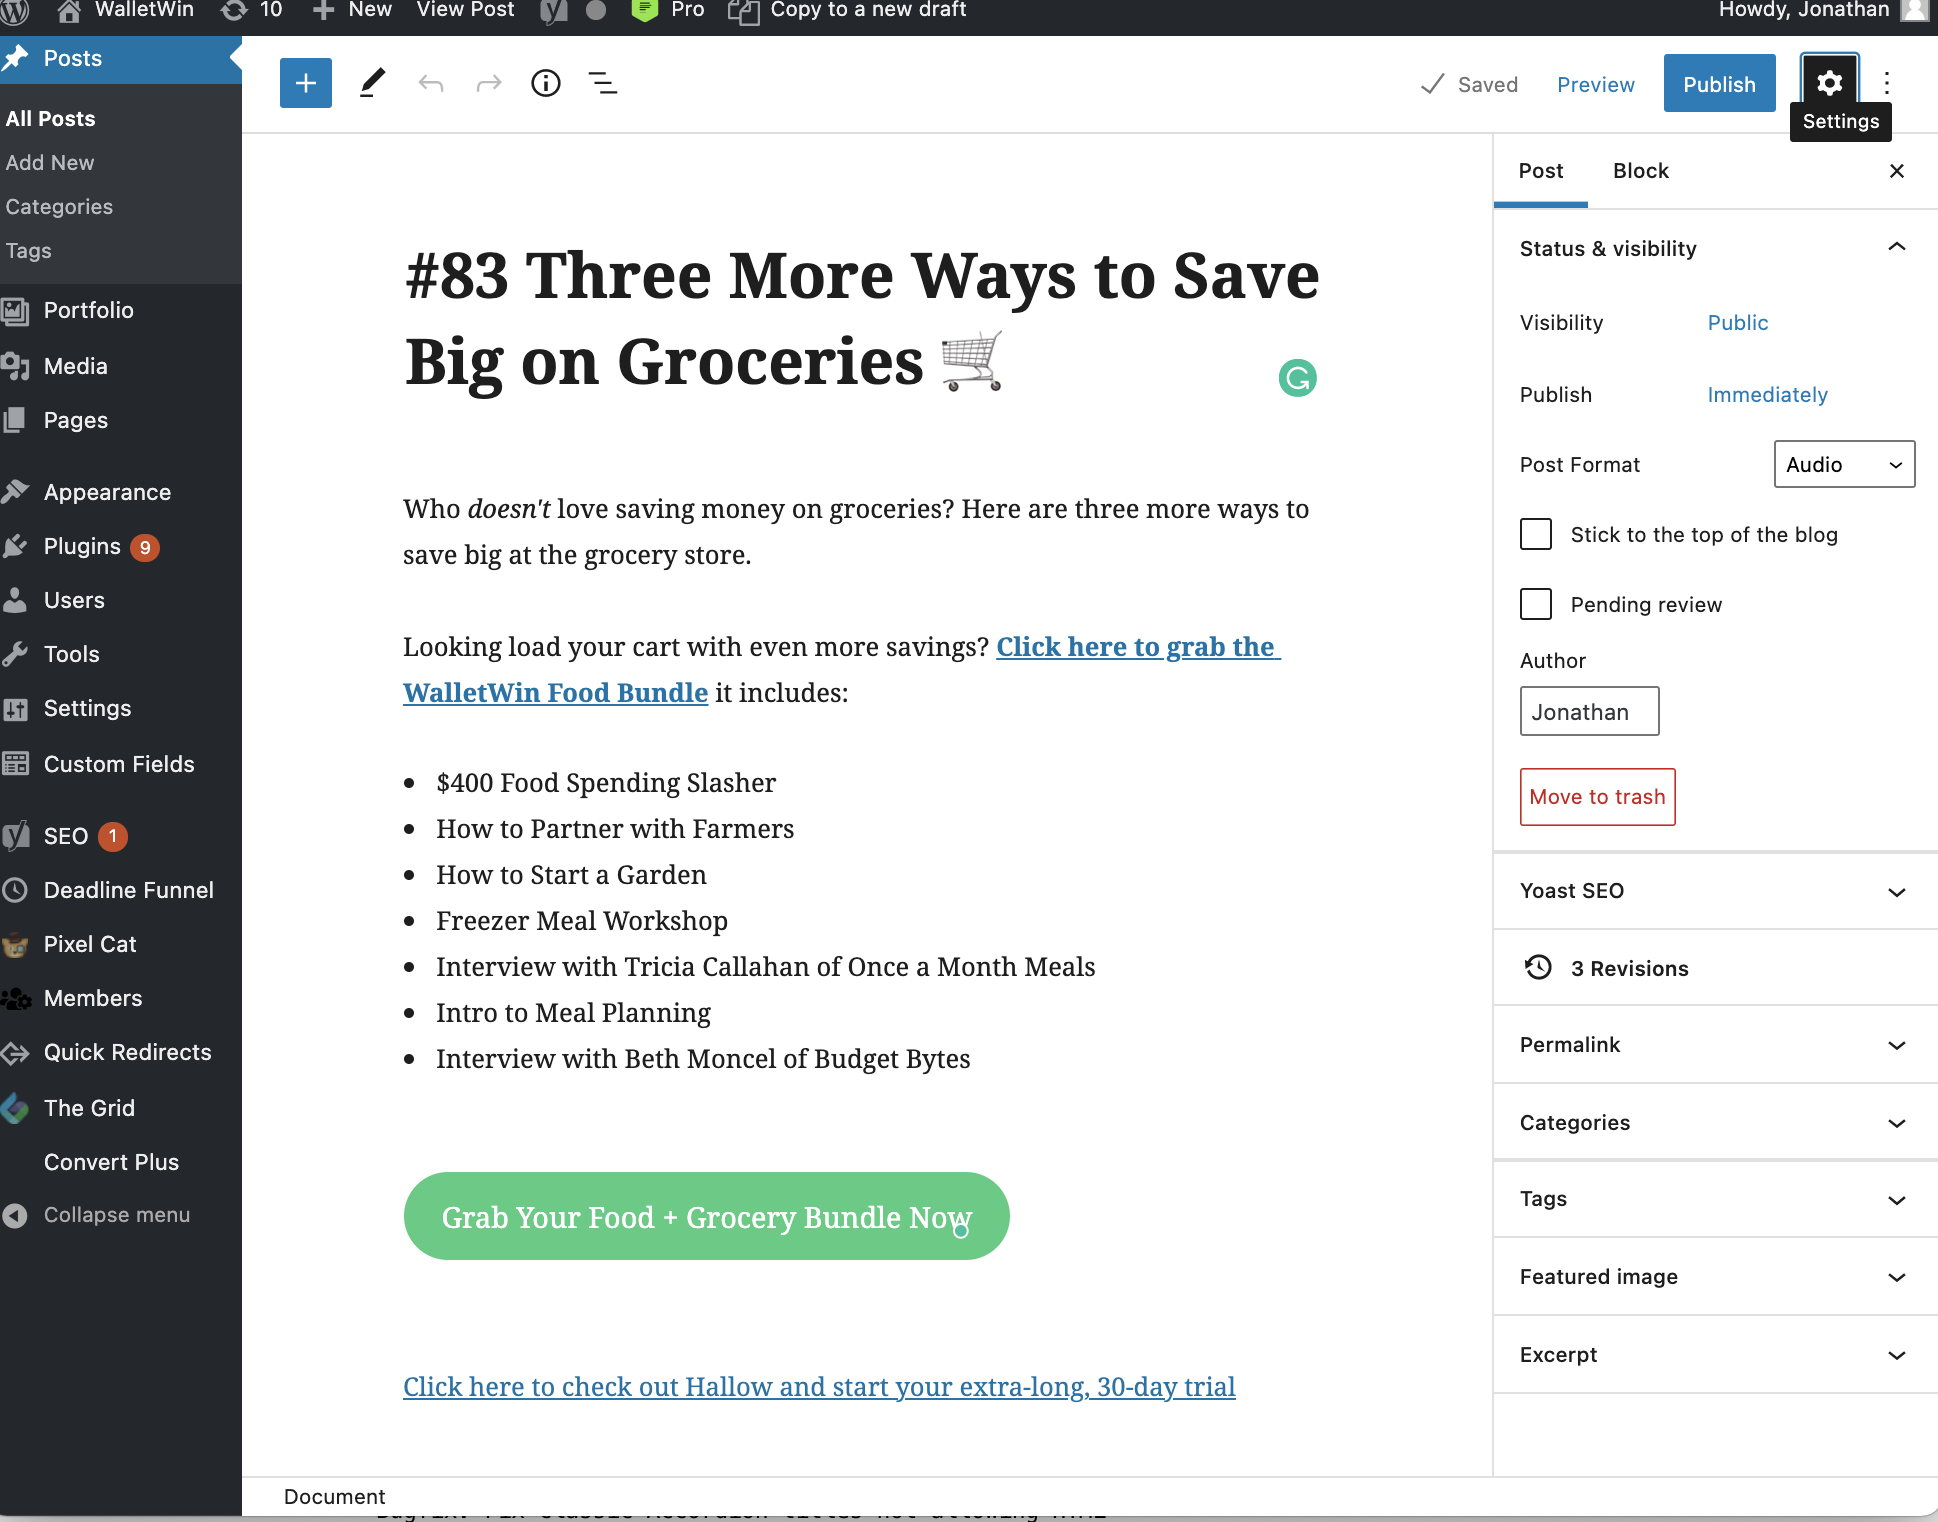Check the Pending review box
This screenshot has width=1938, height=1522.
click(1536, 604)
